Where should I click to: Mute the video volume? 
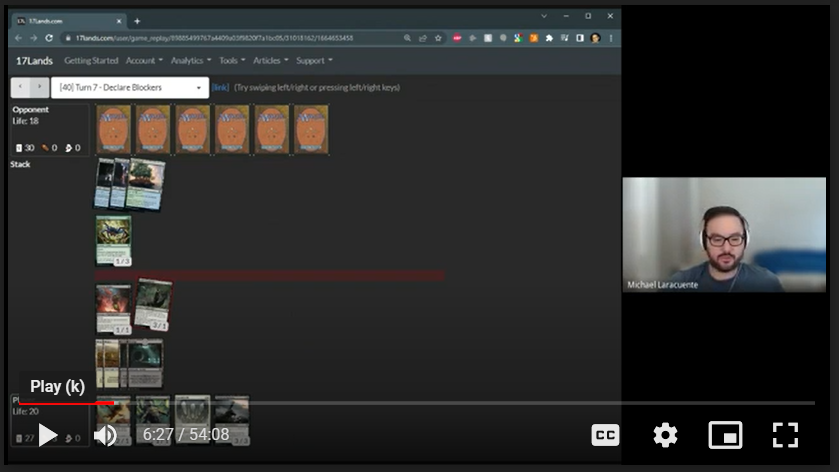(x=105, y=435)
